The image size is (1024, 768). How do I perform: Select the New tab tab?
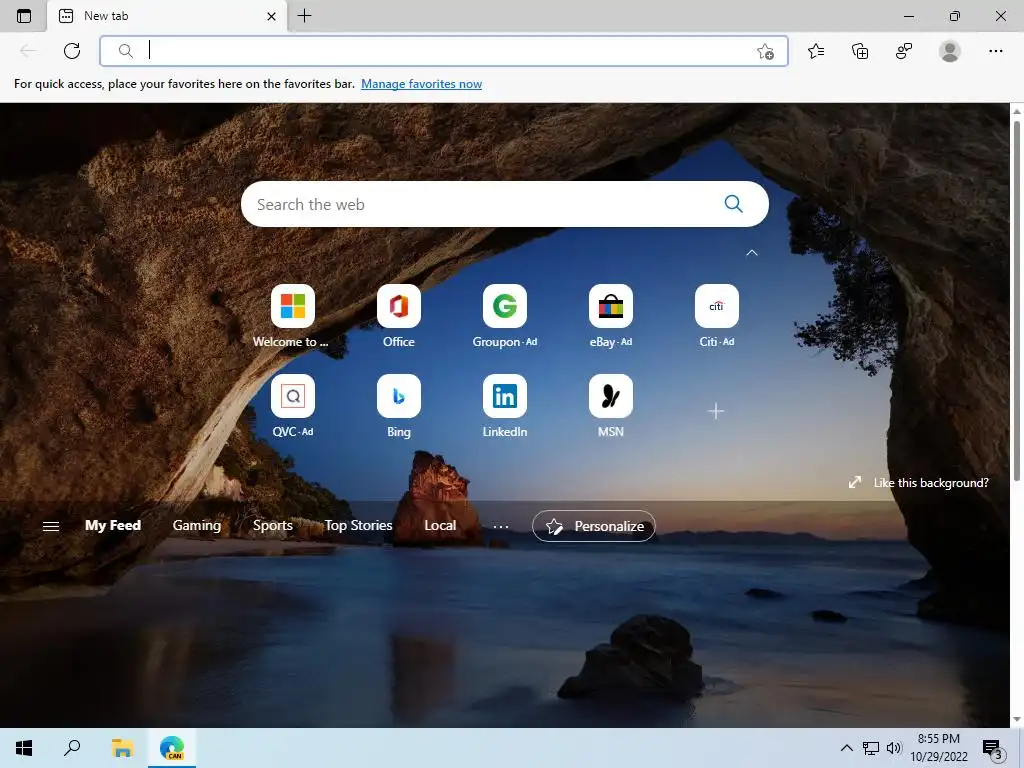point(167,16)
